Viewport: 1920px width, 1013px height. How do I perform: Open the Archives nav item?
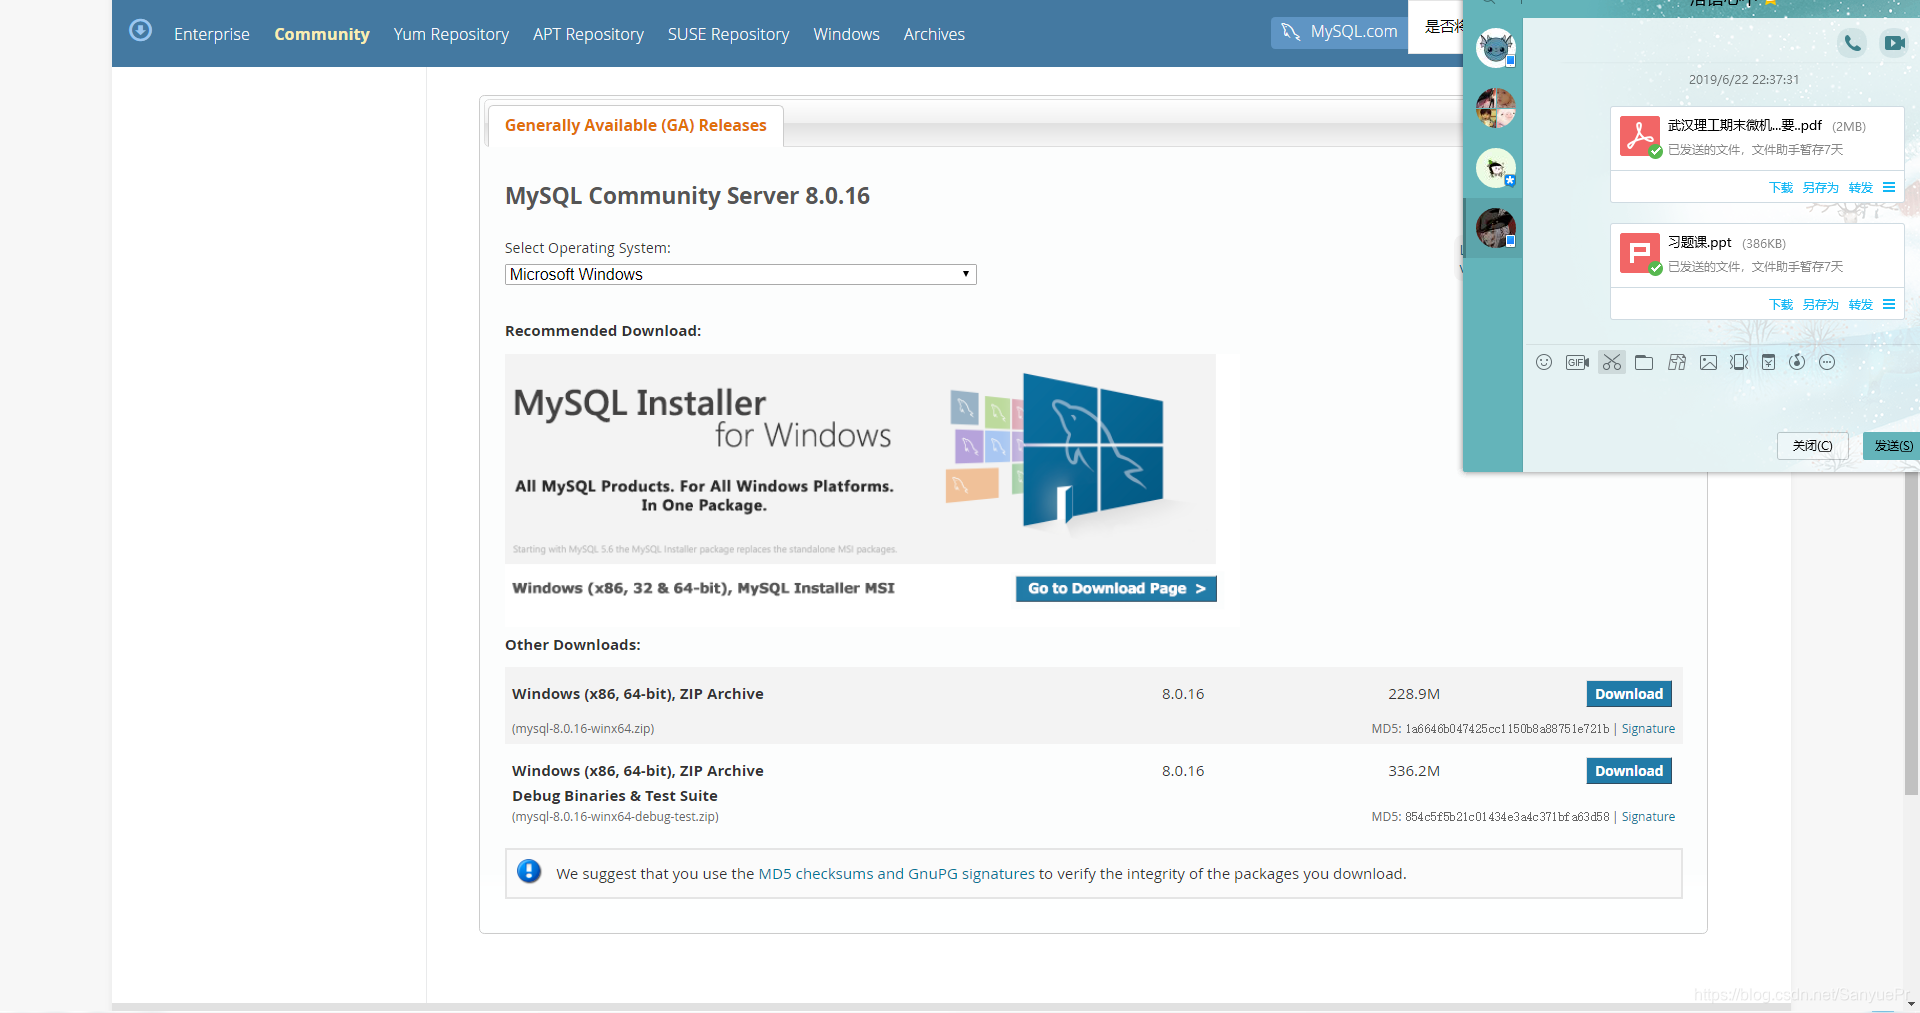coord(934,34)
